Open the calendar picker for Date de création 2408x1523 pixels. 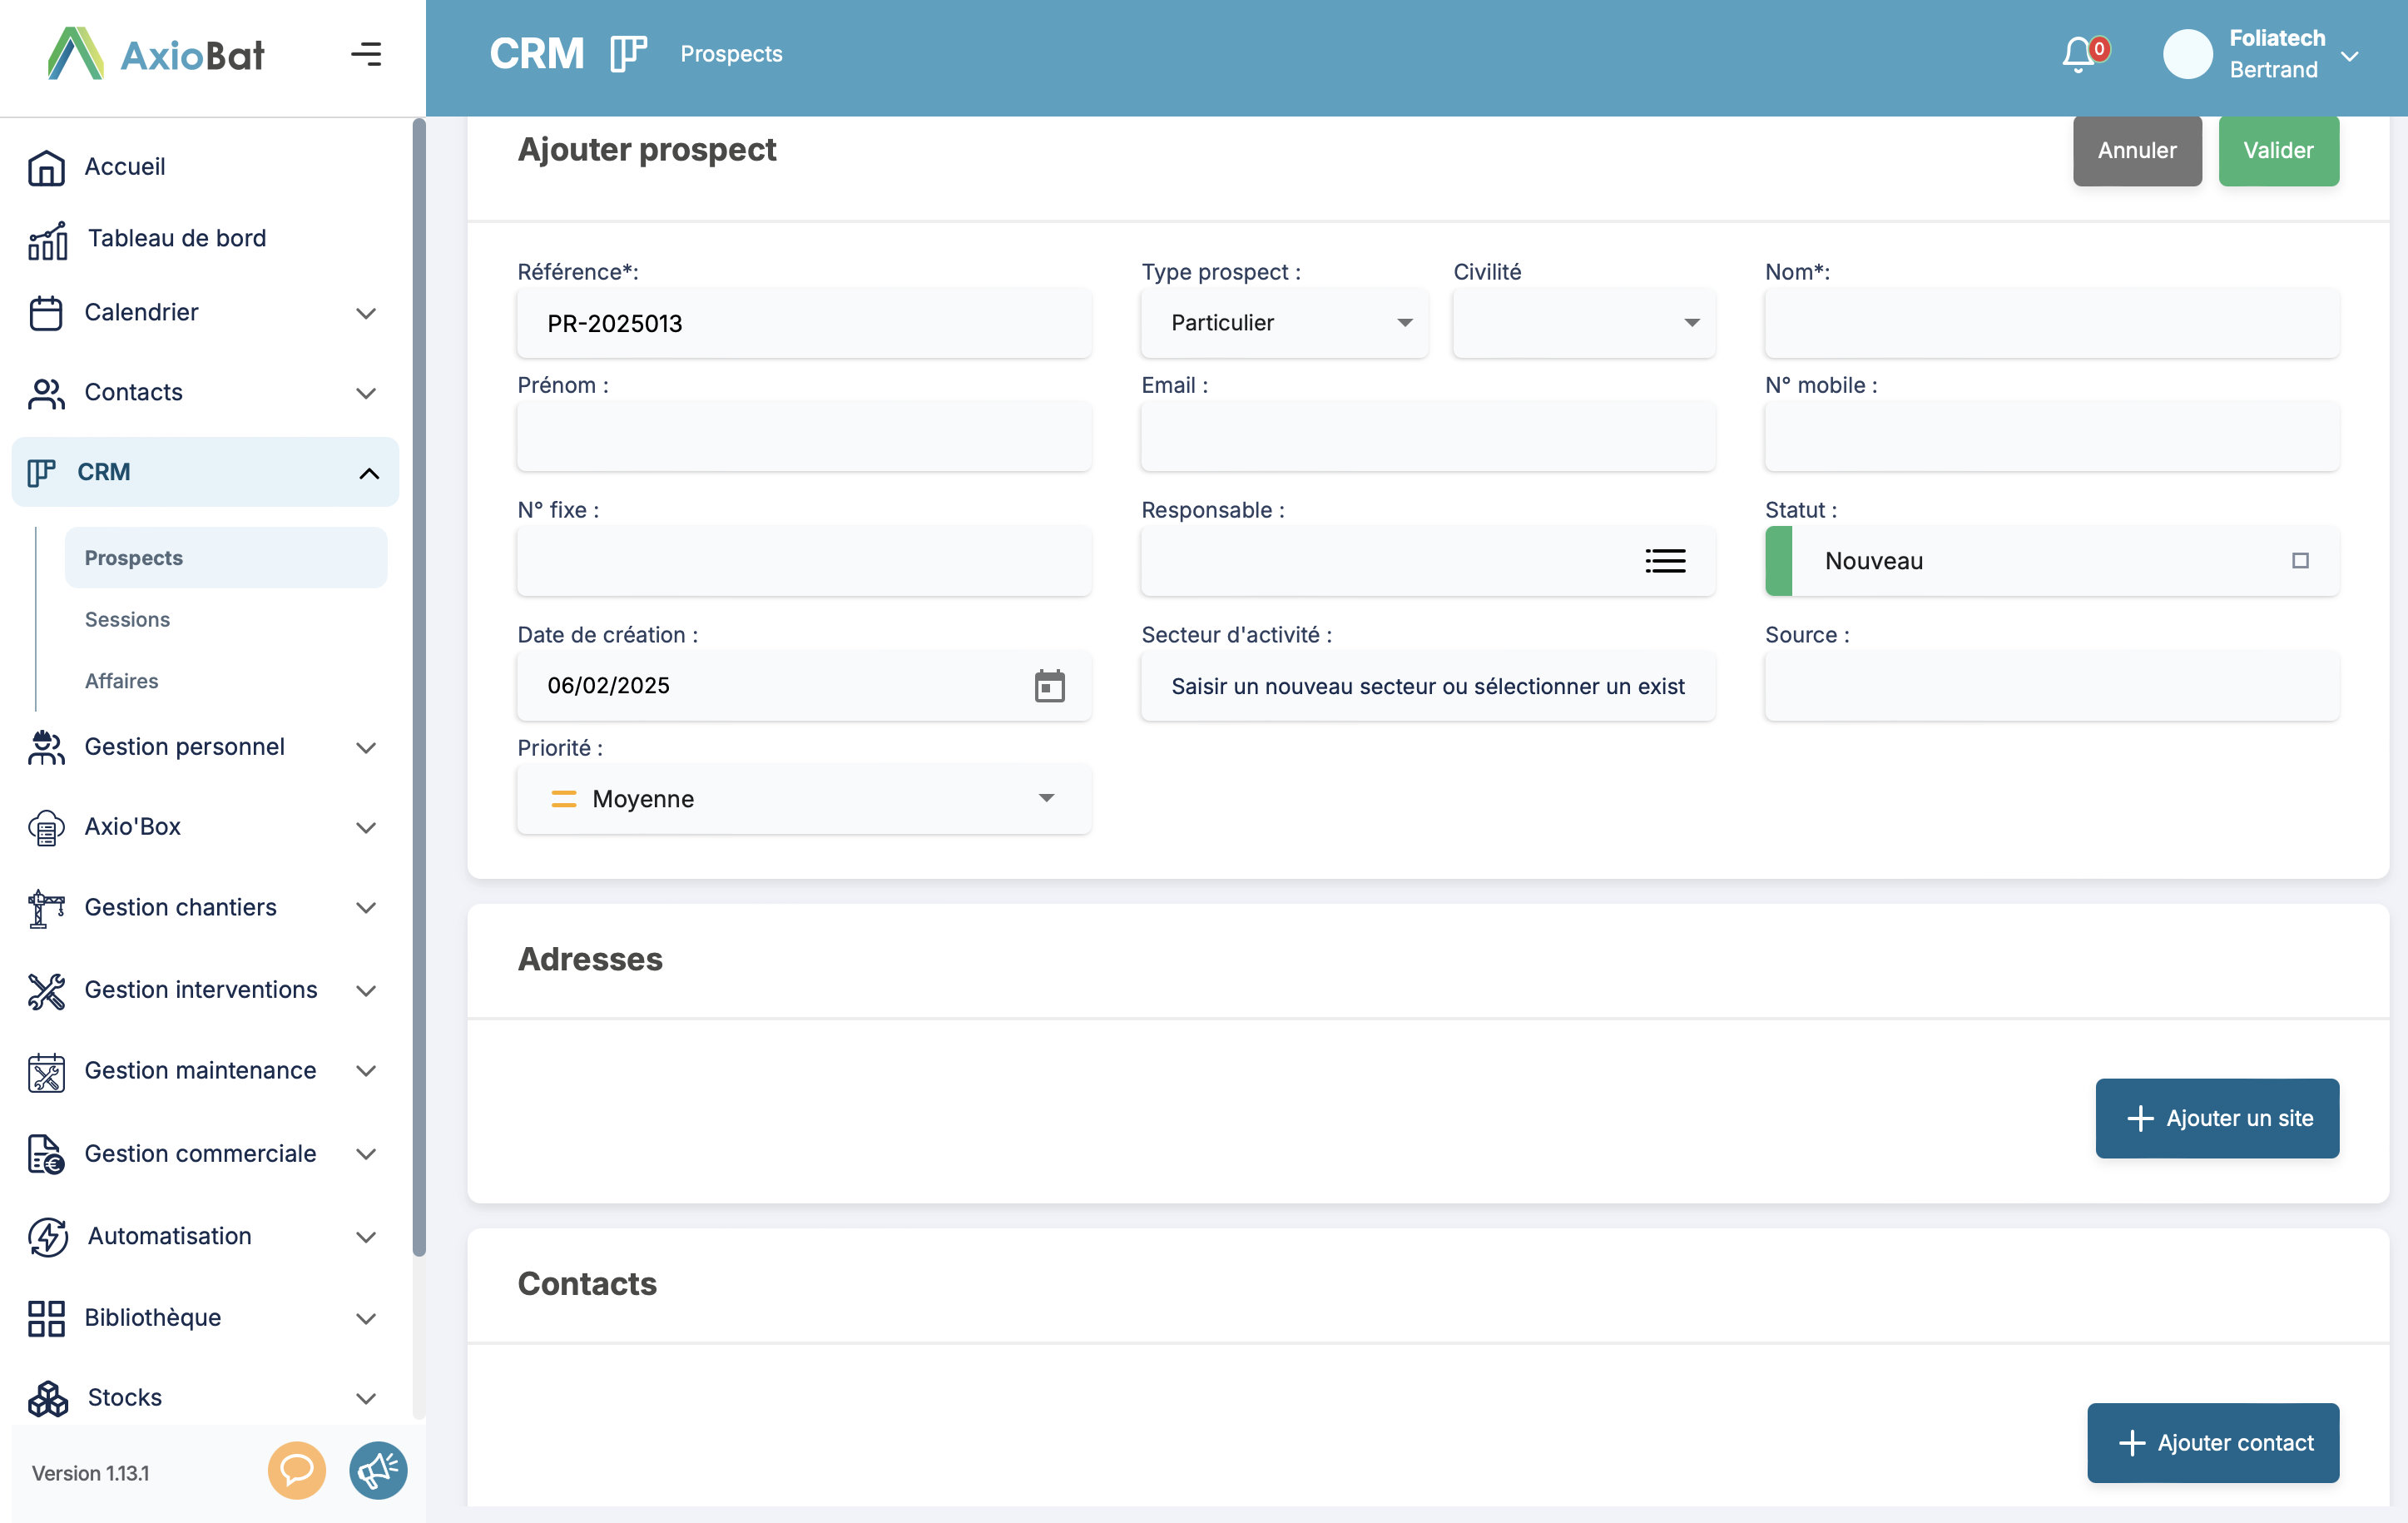[x=1049, y=686]
